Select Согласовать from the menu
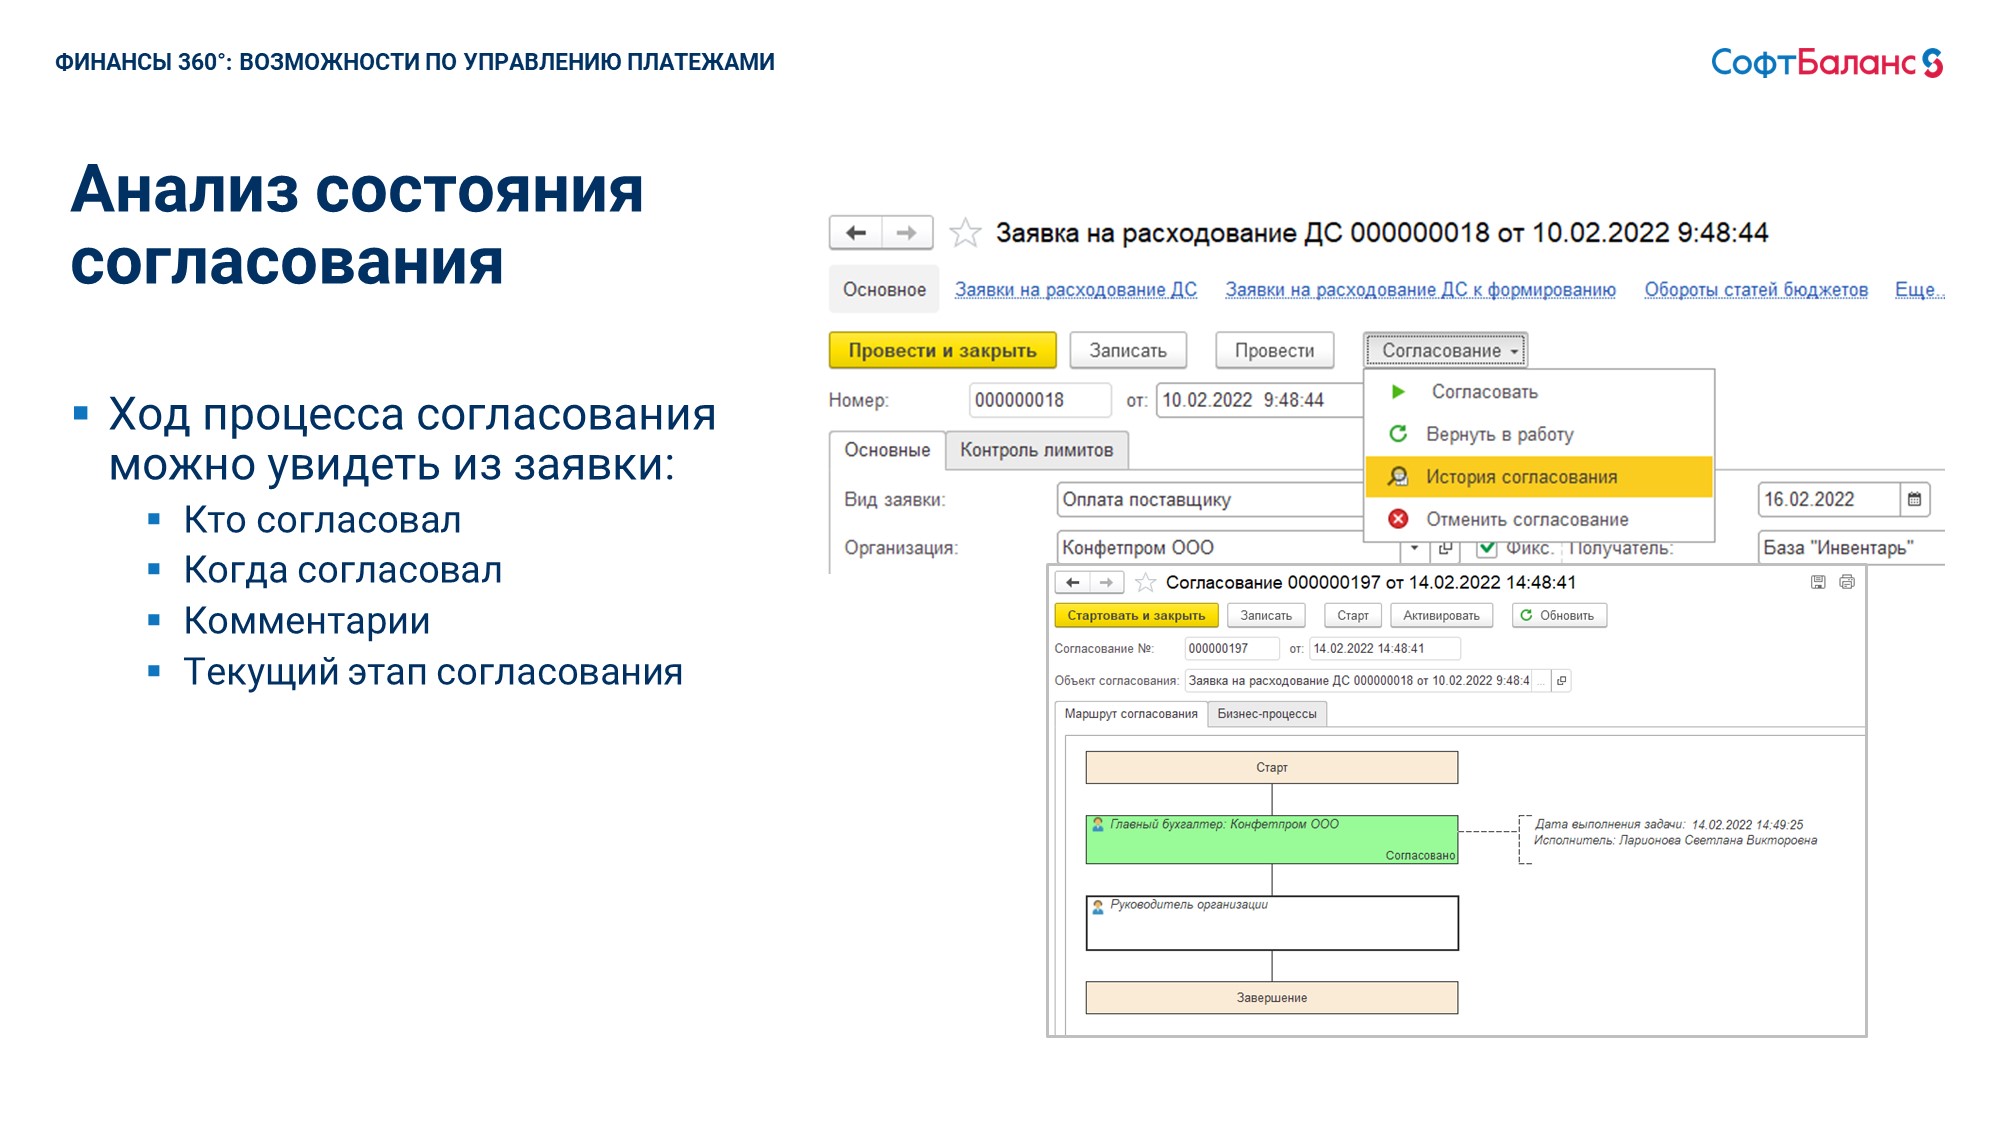2000x1125 pixels. click(x=1539, y=392)
